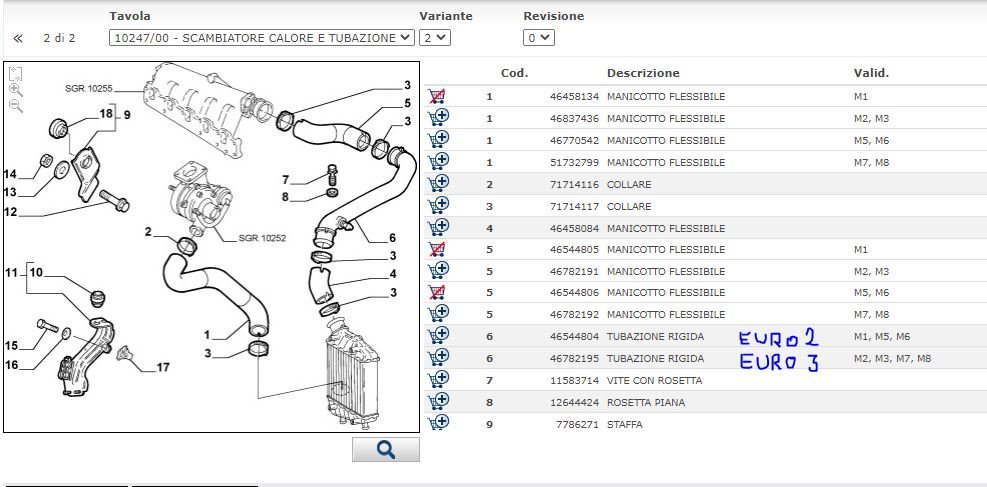Screen dimensions: 987x487
Task: Click unavailable cart icon for part 46458134
Action: 437,97
